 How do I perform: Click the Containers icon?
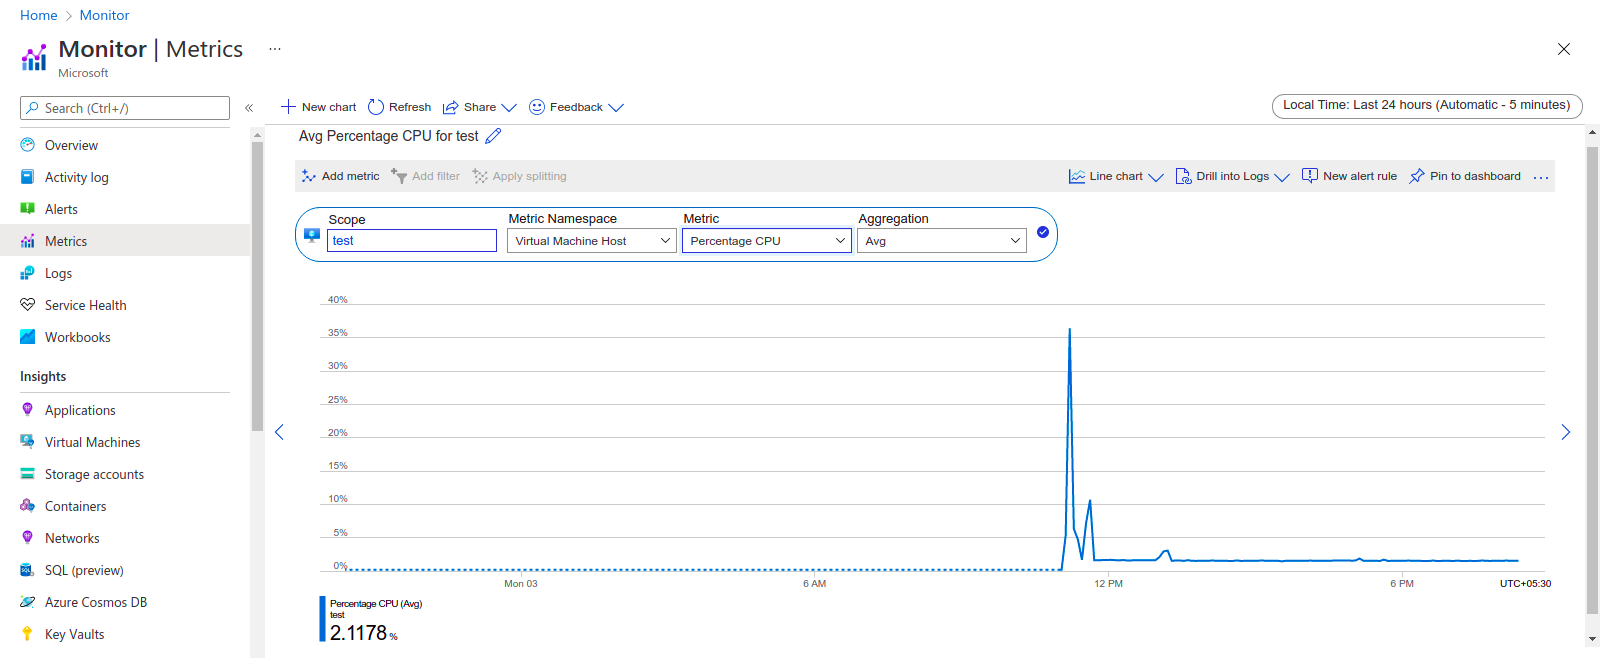tap(28, 506)
